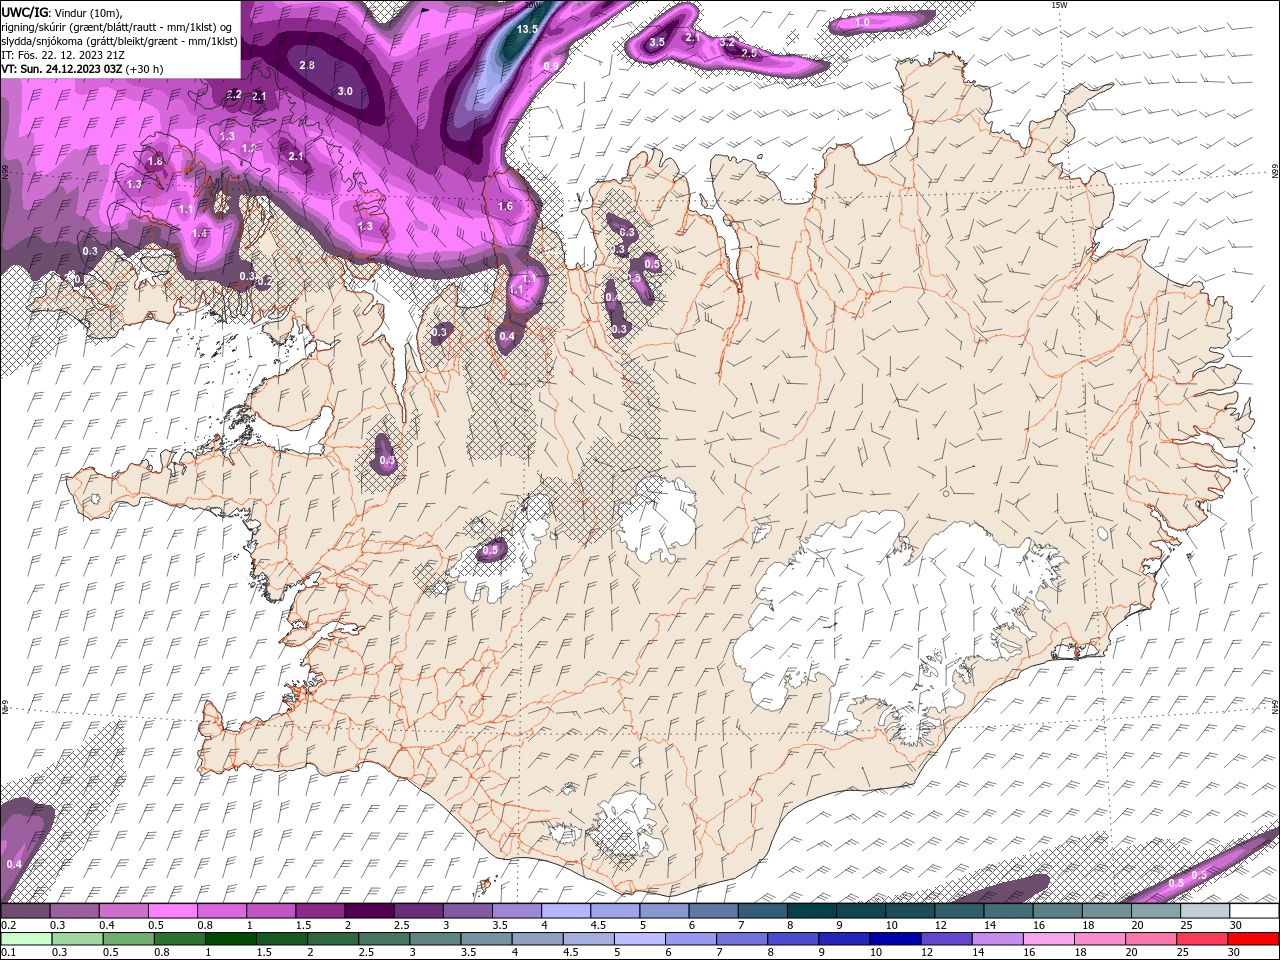Click deep blue 10 swatch in rain scale
Image resolution: width=1280 pixels, height=960 pixels.
point(895,938)
